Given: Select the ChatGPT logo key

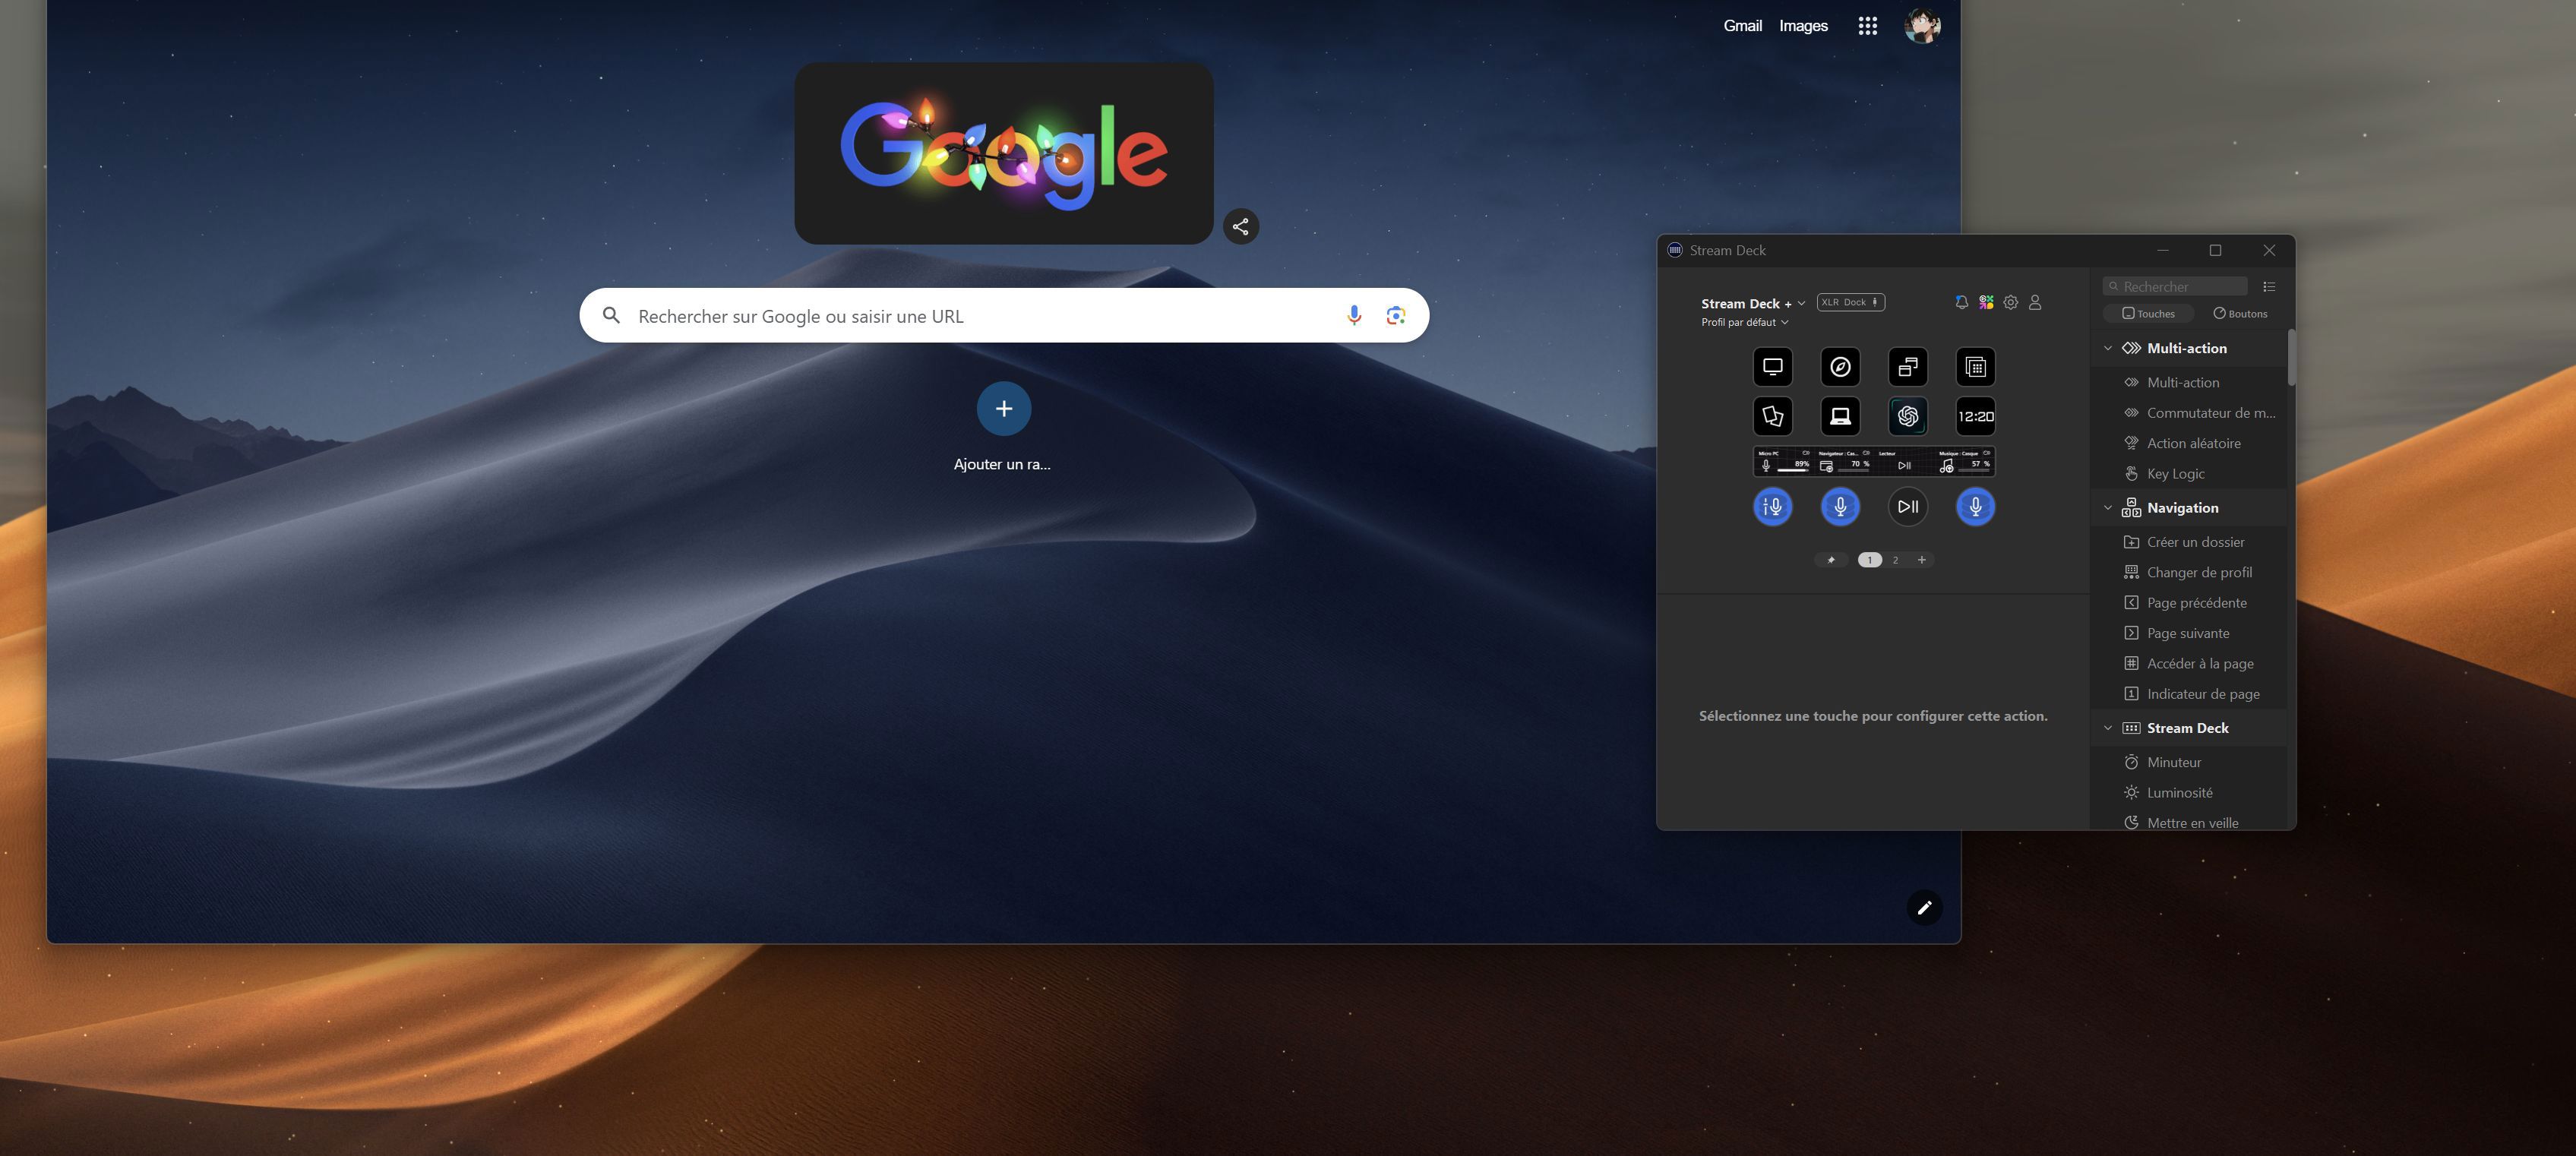Looking at the screenshot, I should click(1907, 416).
